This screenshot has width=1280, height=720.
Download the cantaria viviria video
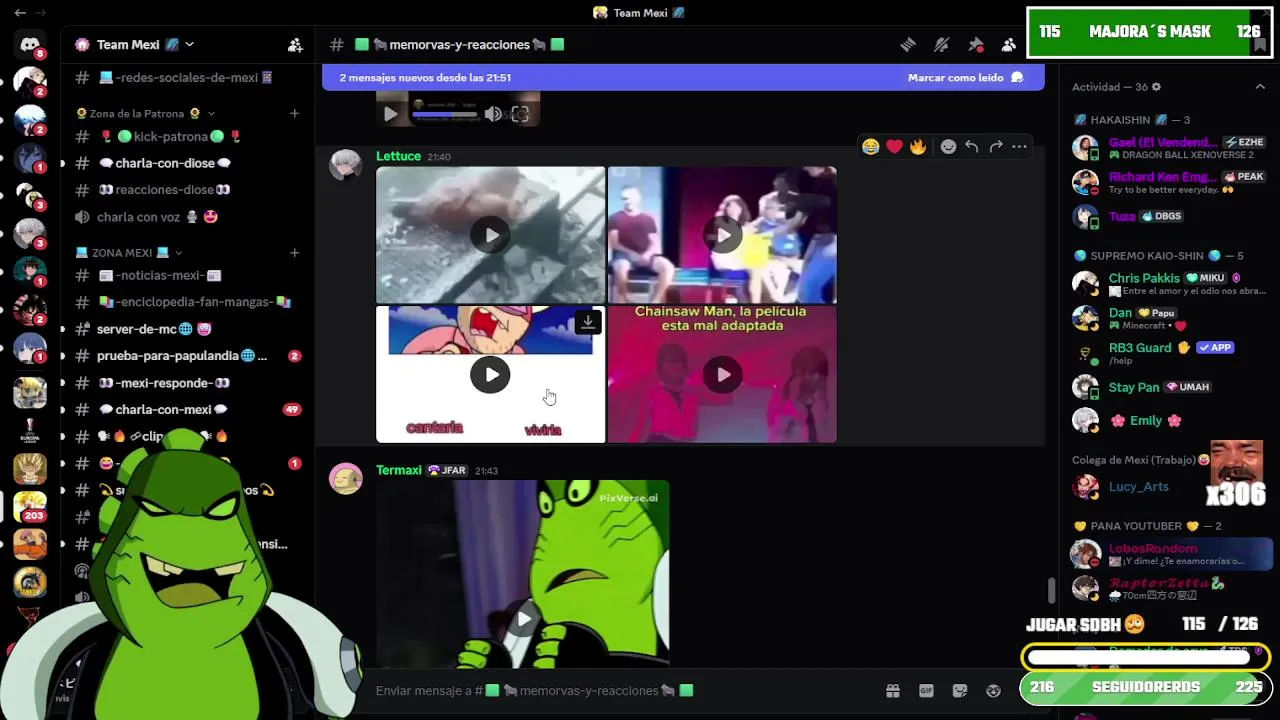click(588, 322)
